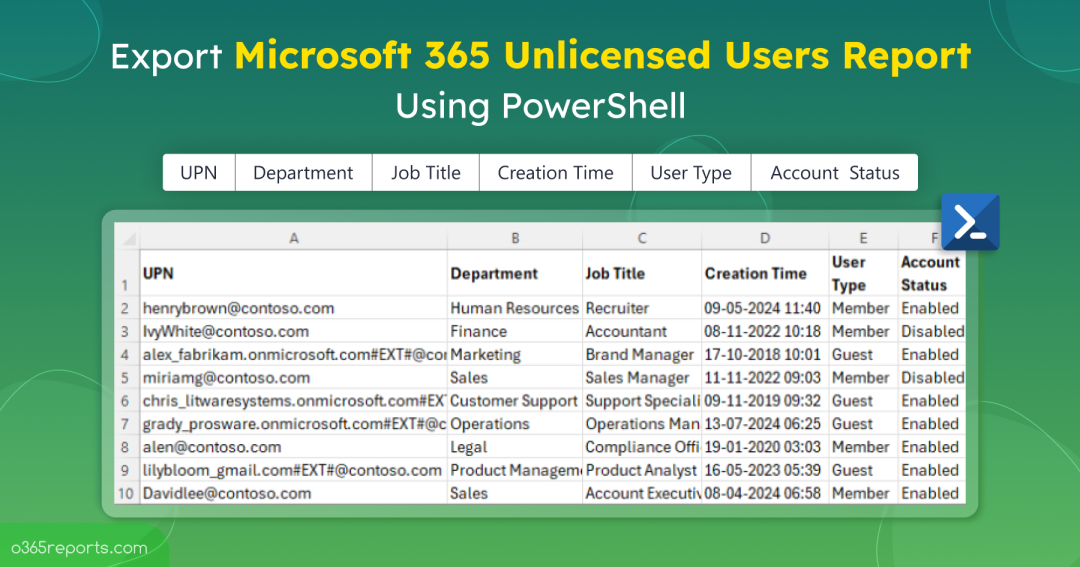Click the Brand Manager job title cell
The width and height of the screenshot is (1080, 567).
point(642,354)
